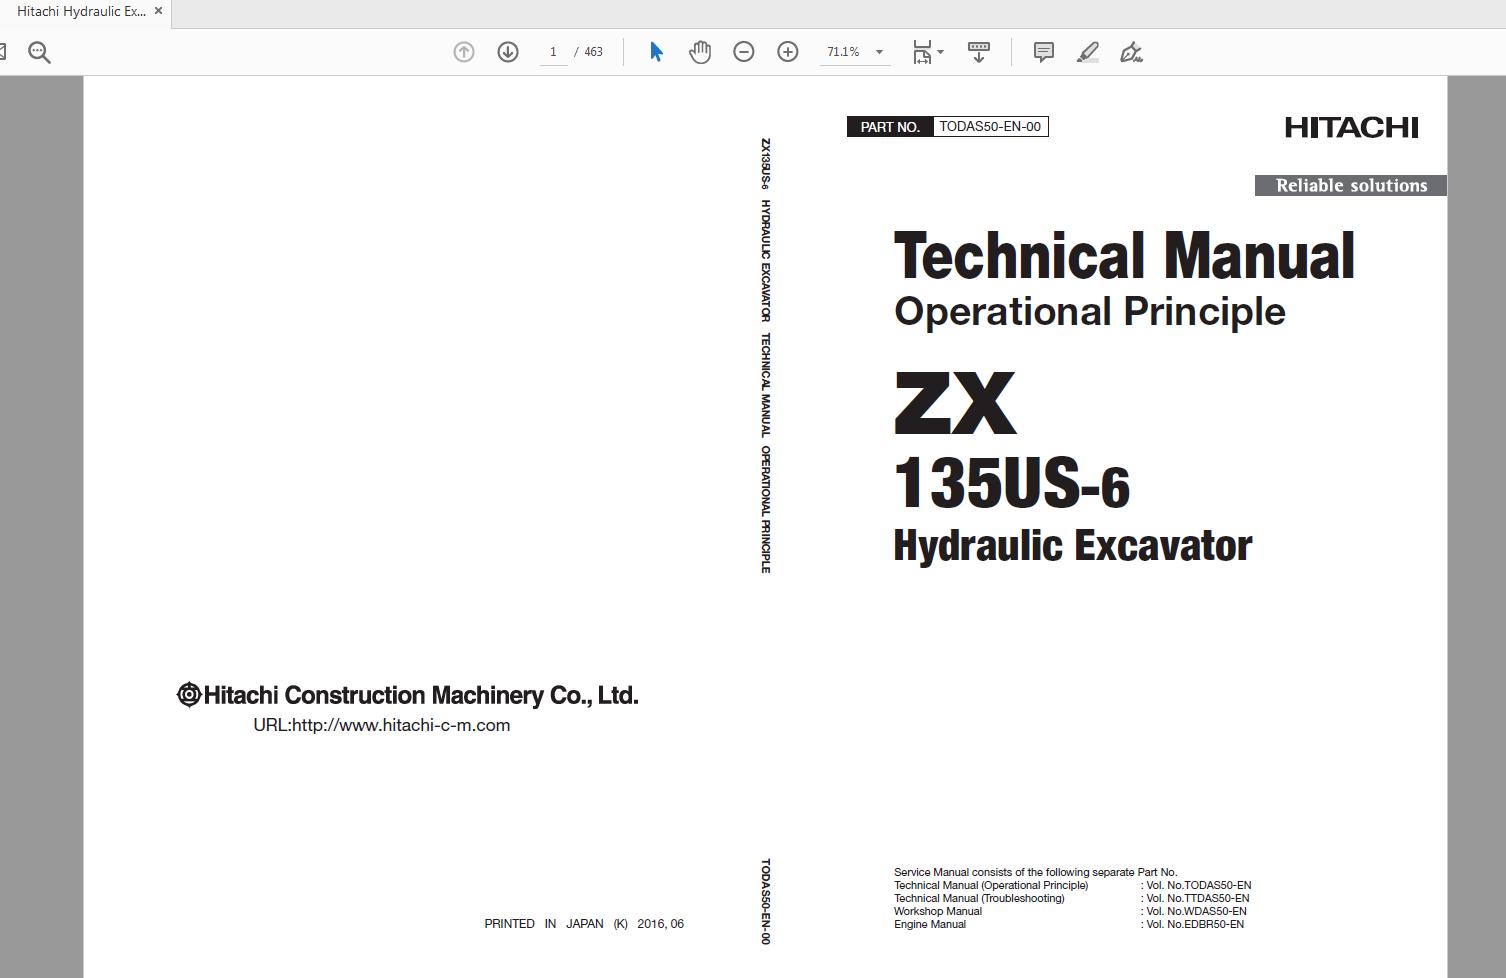The height and width of the screenshot is (978, 1506).
Task: Close the Hitachi Hydraulic Ex... tab
Action: point(158,11)
